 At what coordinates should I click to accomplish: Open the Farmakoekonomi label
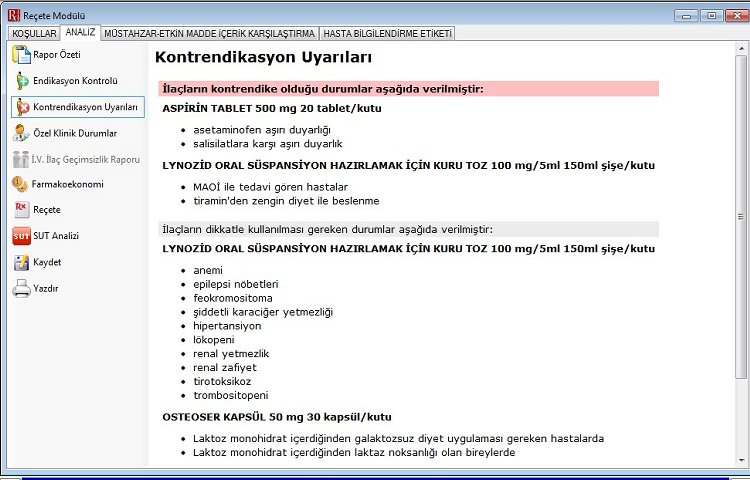67,184
